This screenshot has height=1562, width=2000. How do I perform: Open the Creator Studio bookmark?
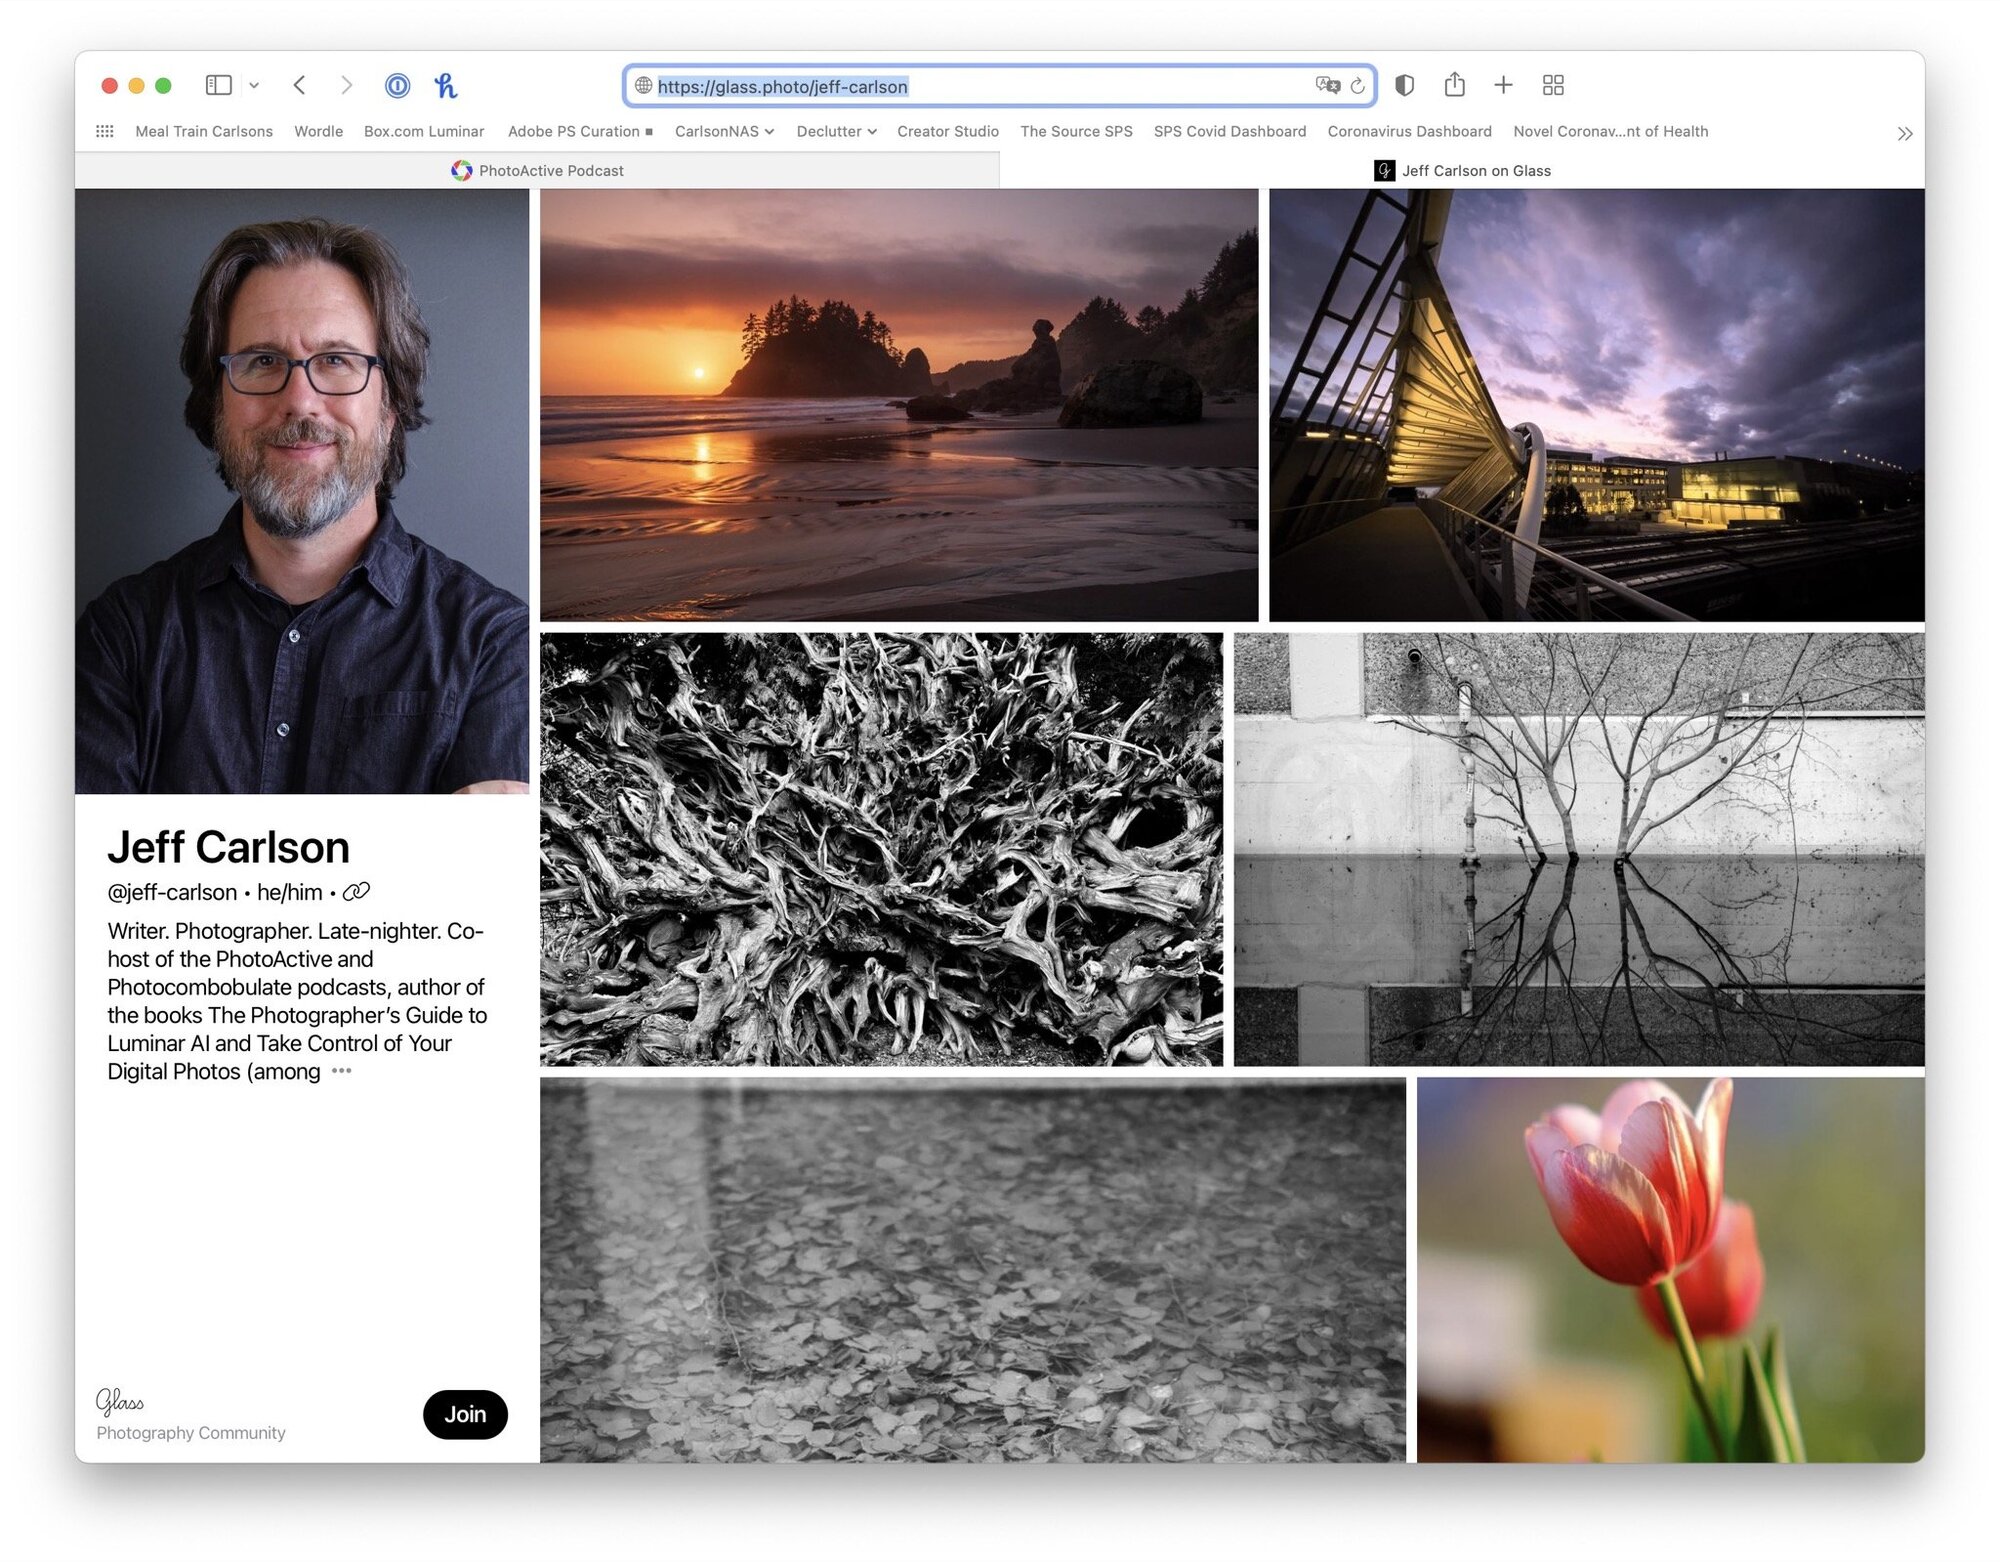(x=948, y=132)
